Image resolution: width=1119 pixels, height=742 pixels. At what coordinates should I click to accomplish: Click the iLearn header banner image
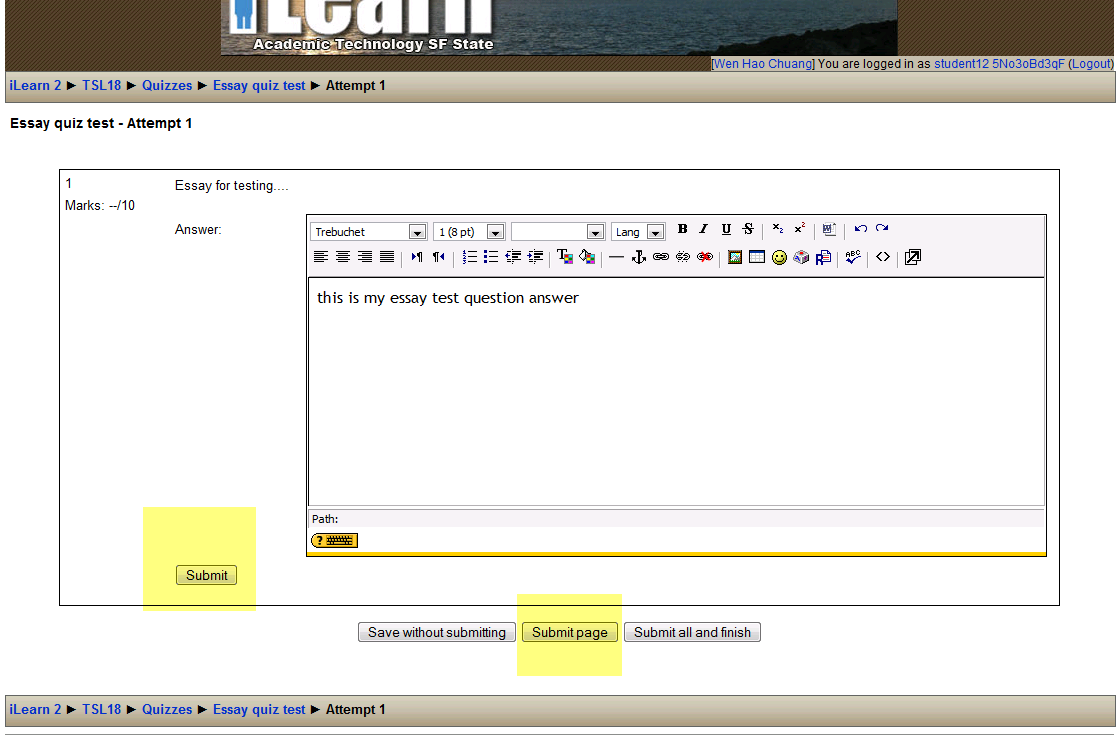pyautogui.click(x=559, y=27)
